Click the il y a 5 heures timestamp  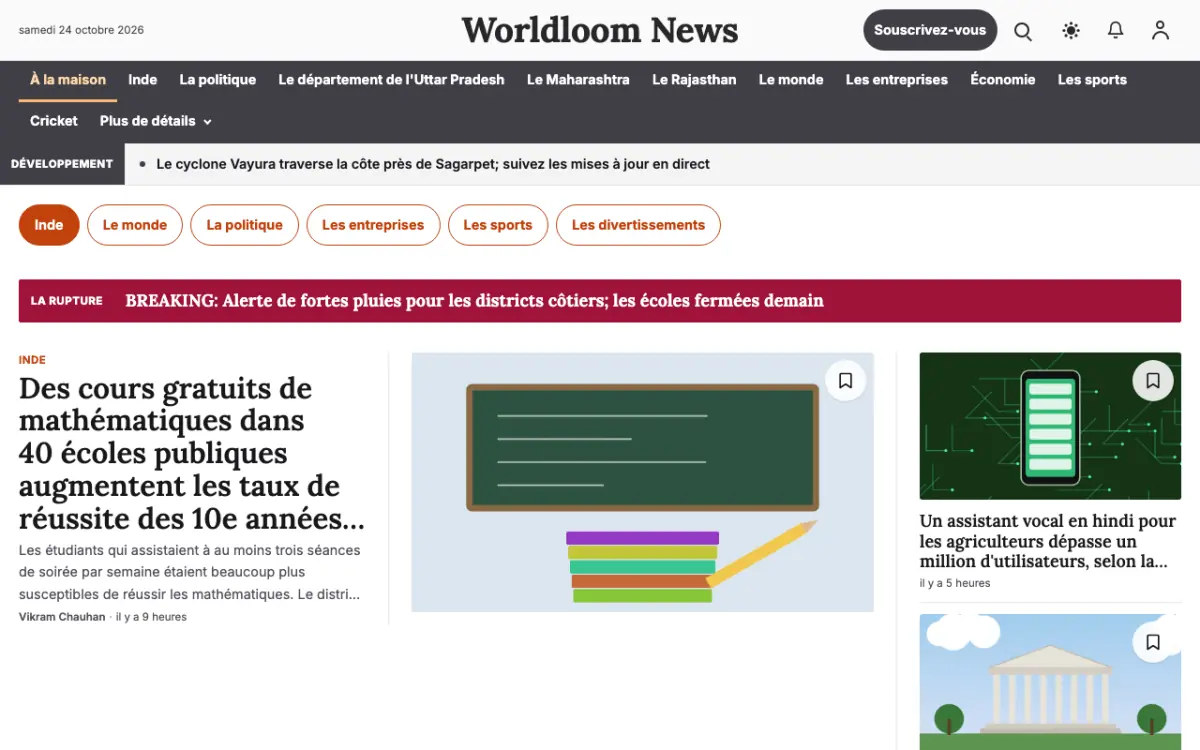click(x=955, y=583)
